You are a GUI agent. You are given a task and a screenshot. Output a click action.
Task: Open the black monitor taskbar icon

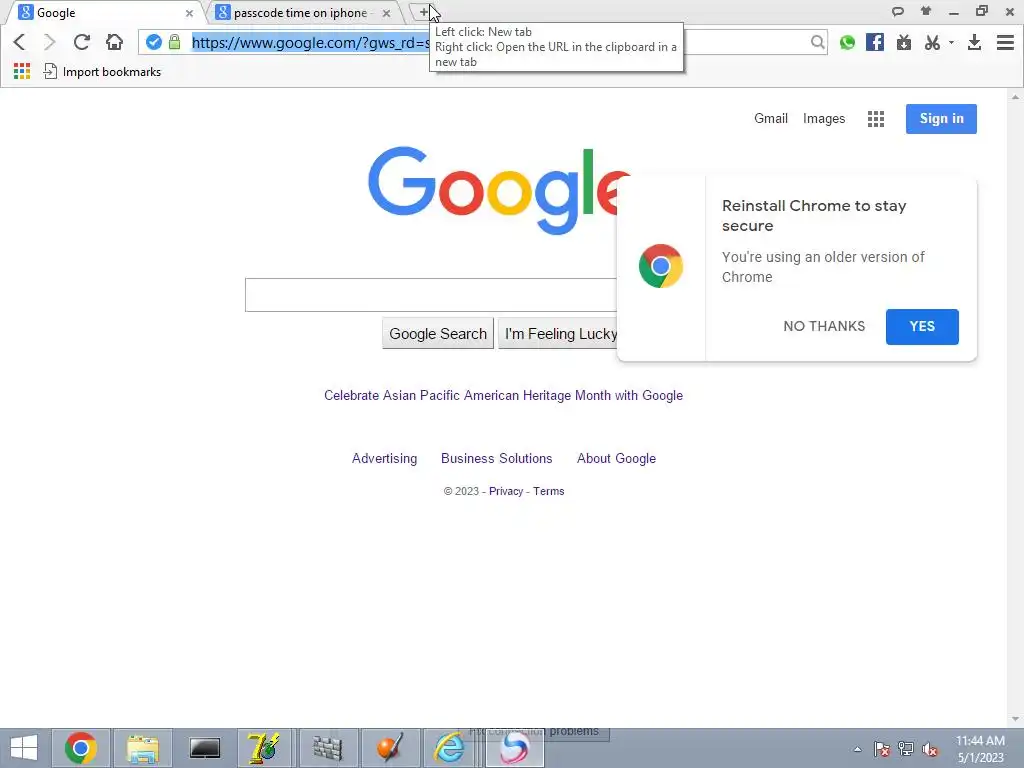(204, 748)
